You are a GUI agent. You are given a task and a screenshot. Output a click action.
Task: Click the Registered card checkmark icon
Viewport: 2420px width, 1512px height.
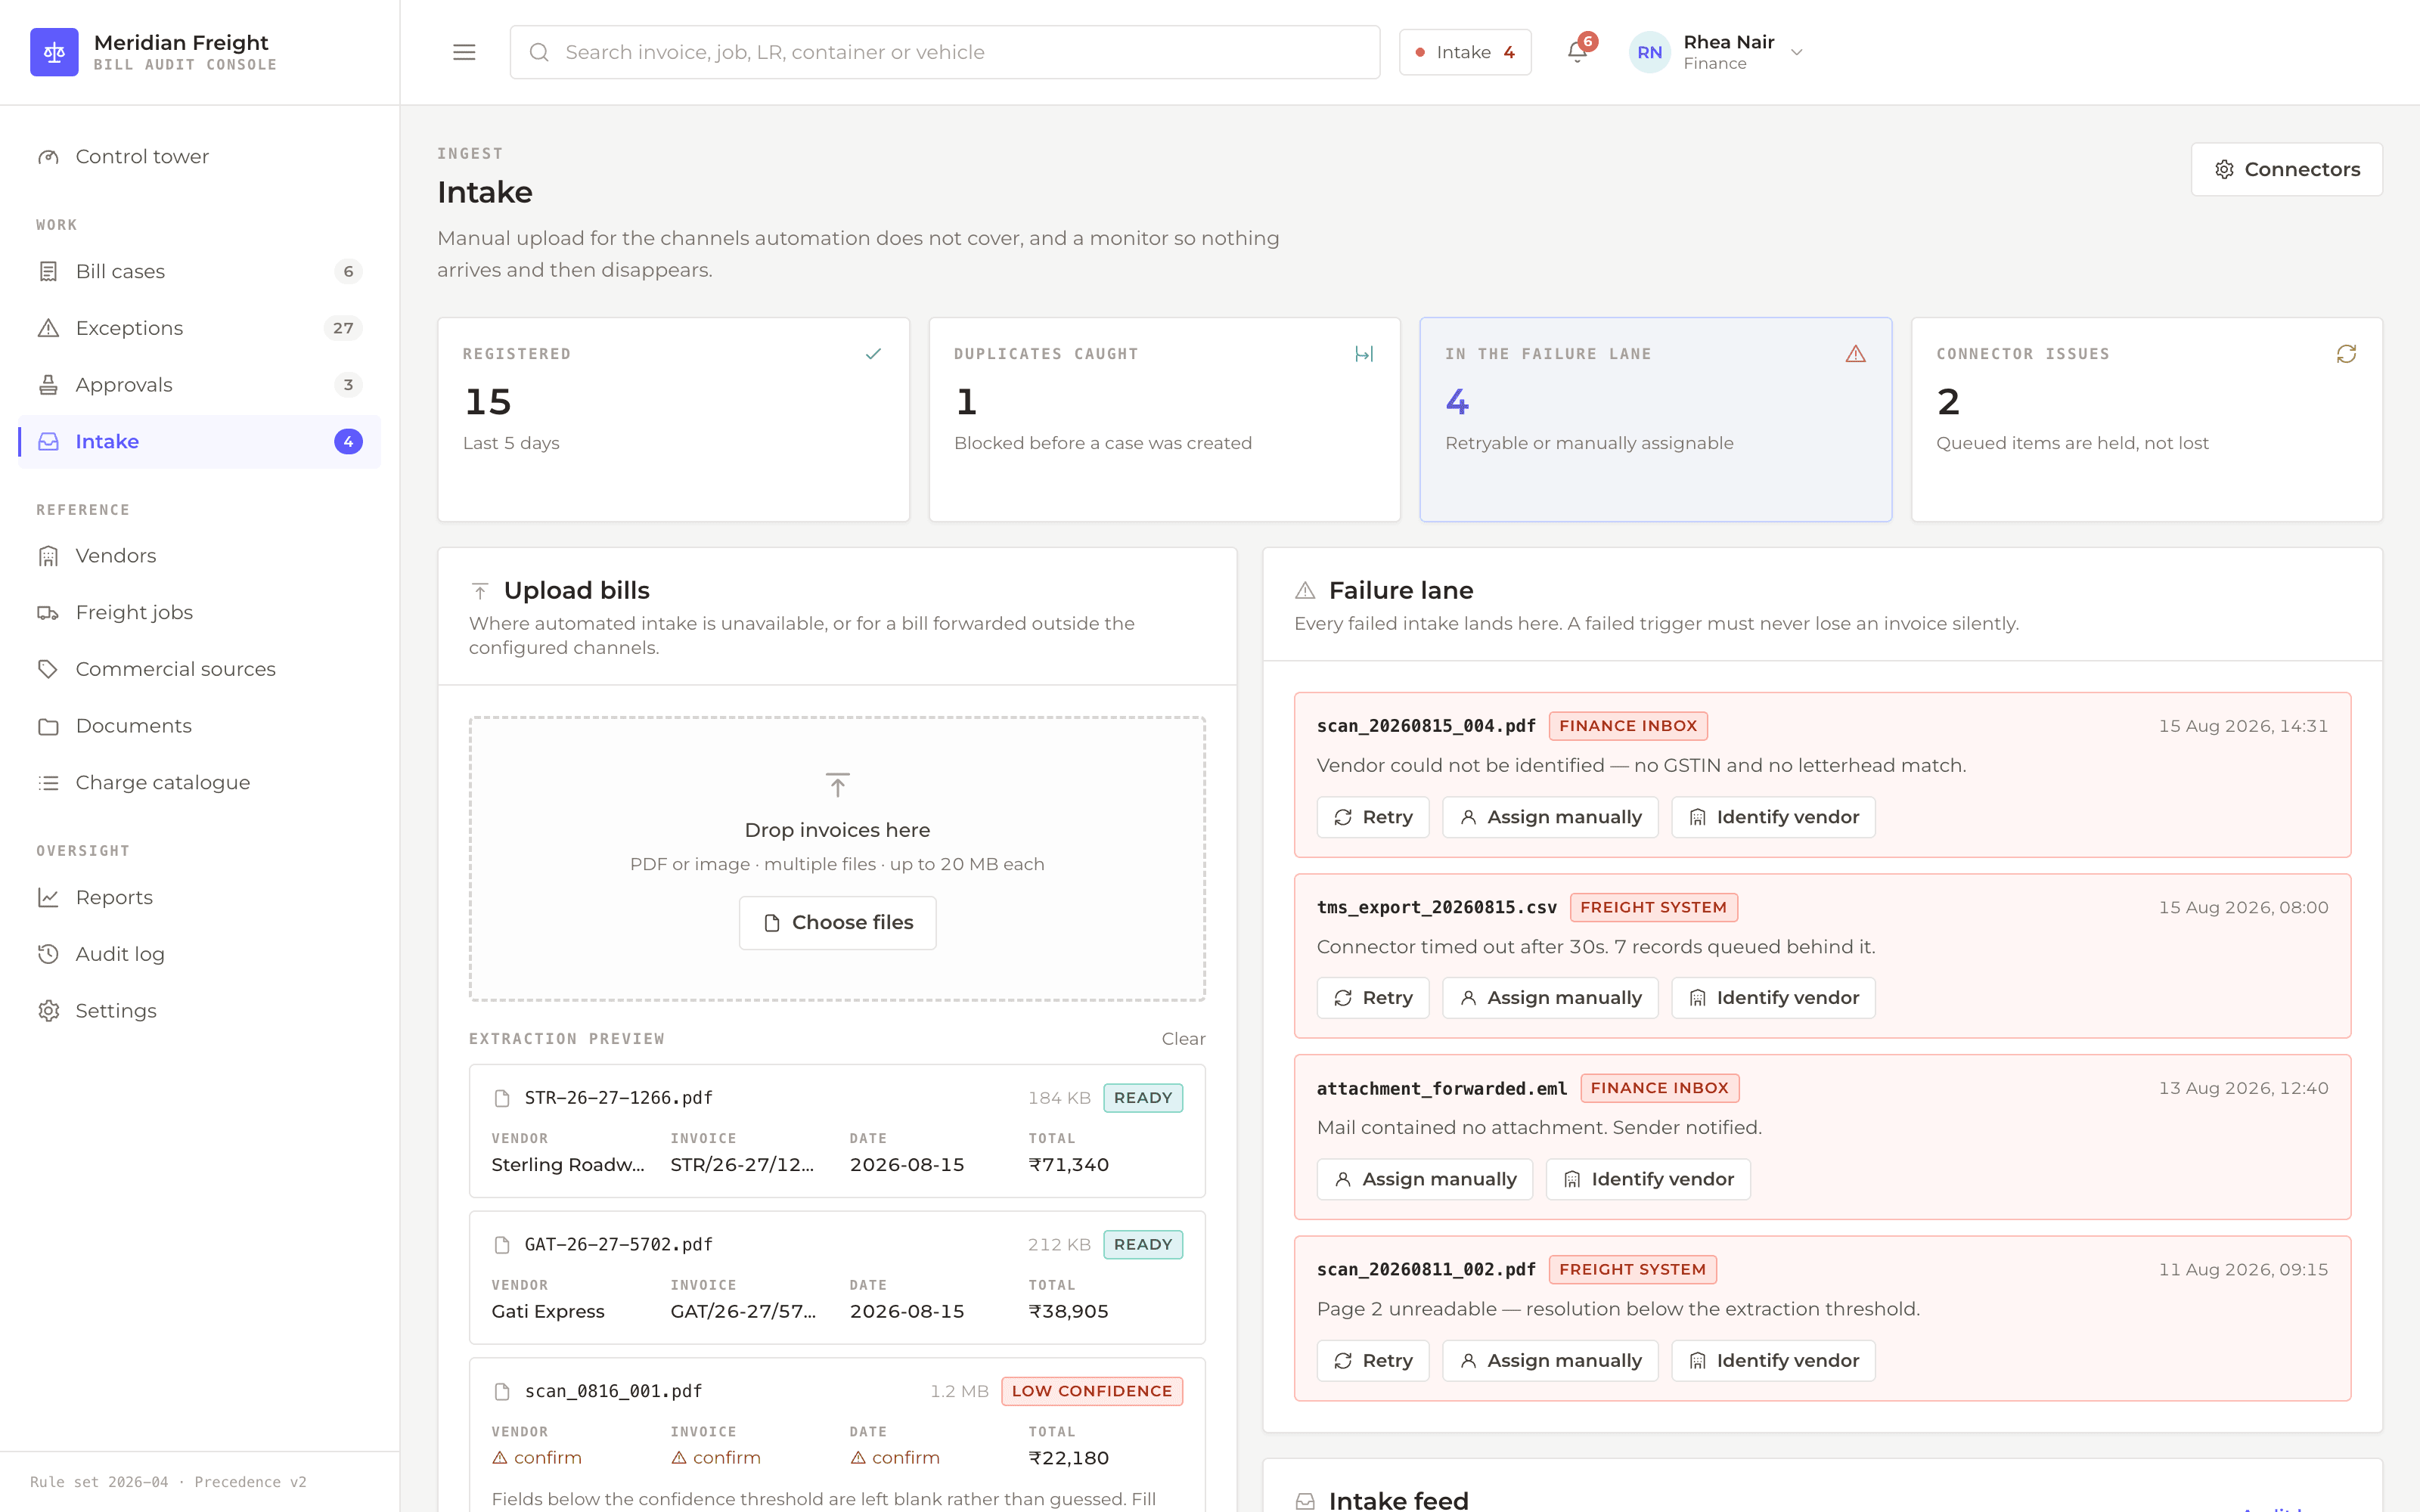pyautogui.click(x=873, y=354)
